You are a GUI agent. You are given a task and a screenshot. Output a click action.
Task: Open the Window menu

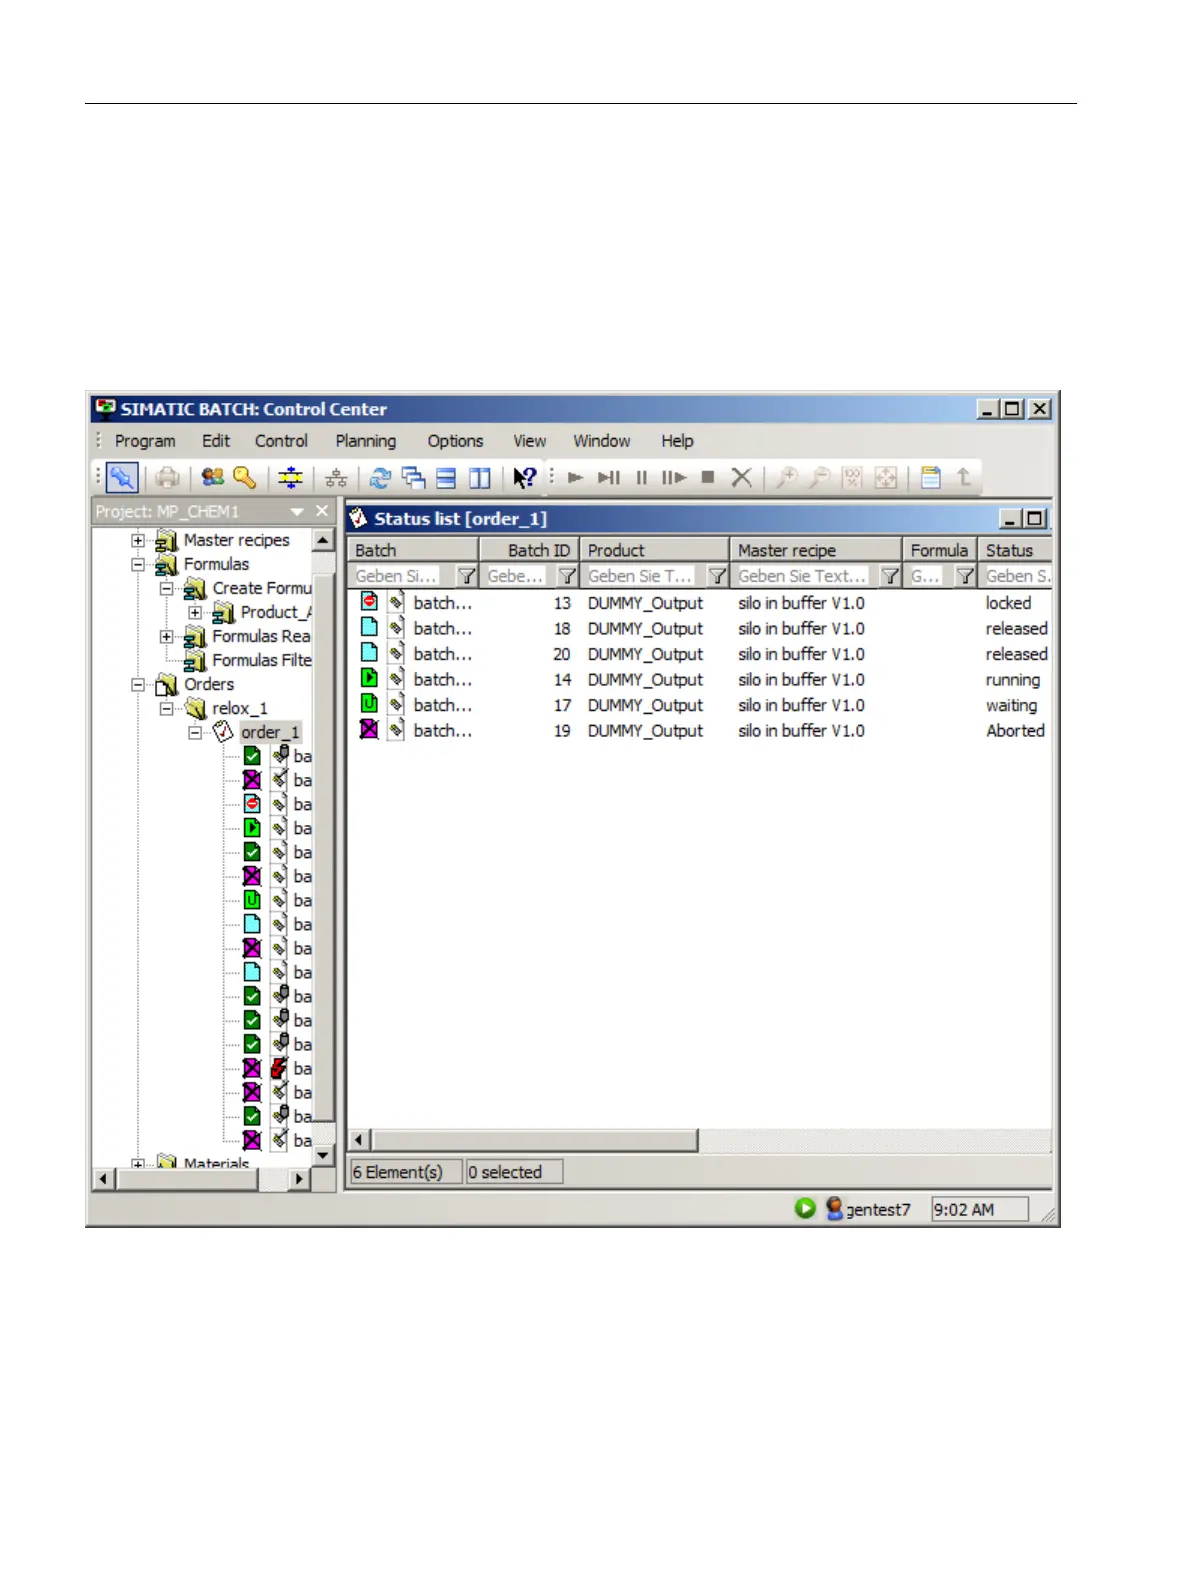click(x=602, y=441)
